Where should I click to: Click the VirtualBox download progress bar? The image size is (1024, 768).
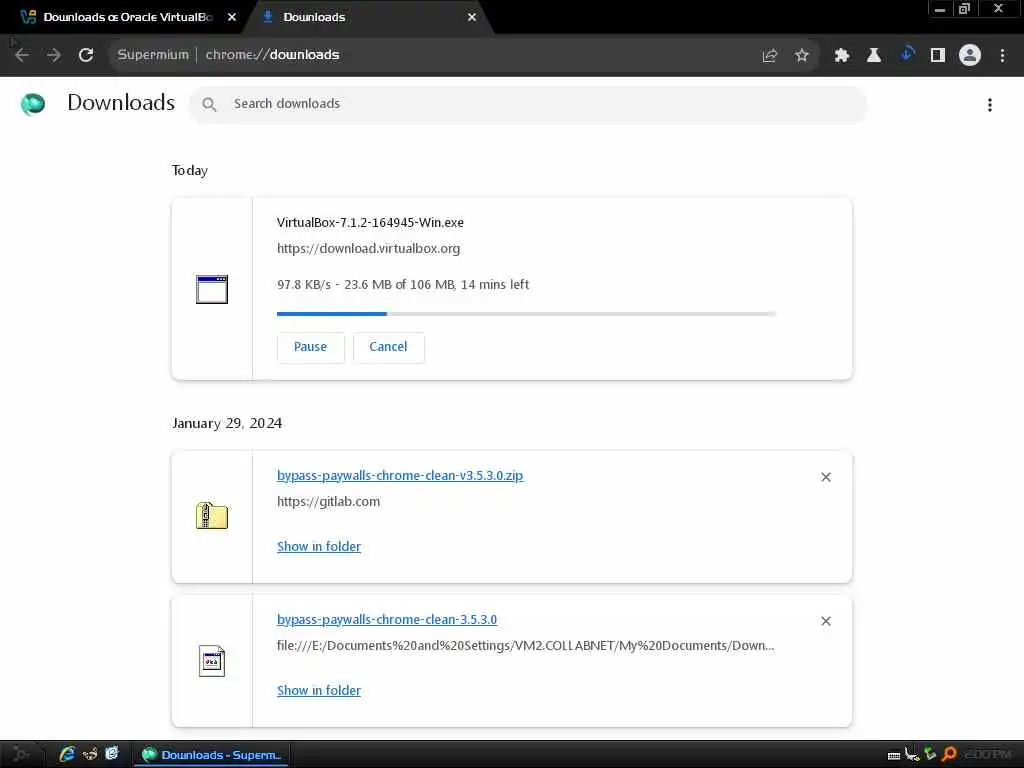[x=526, y=314]
